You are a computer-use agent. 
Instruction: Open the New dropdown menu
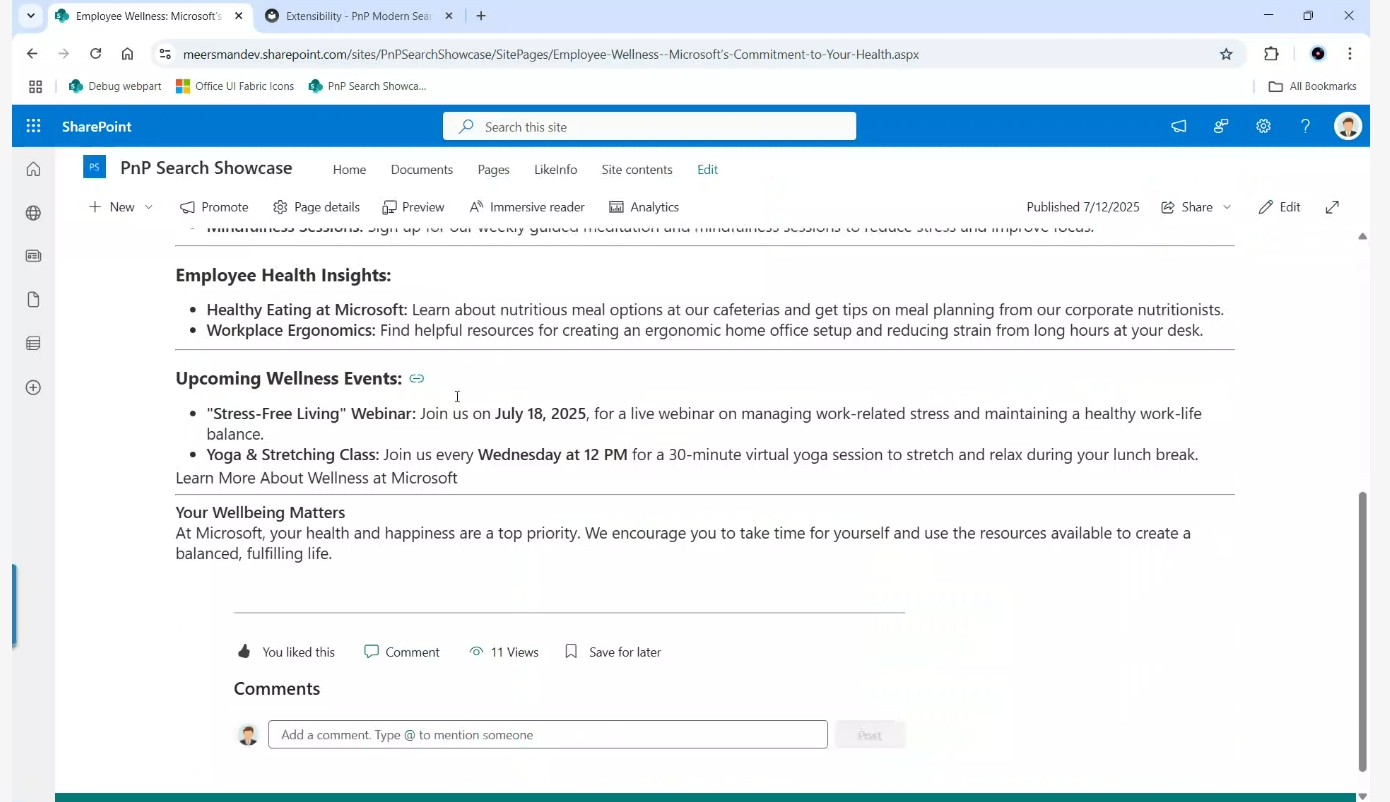coord(121,207)
